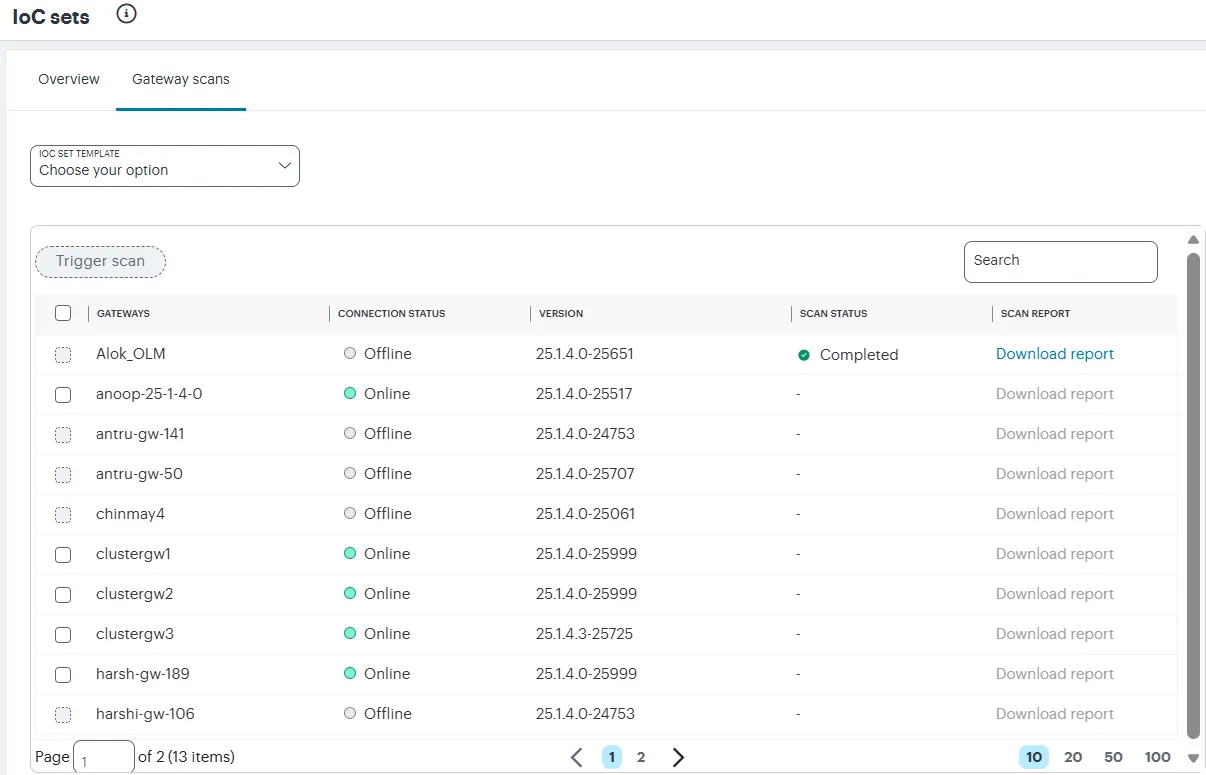The height and width of the screenshot is (775, 1206).
Task: Click the Version column header
Action: click(561, 313)
